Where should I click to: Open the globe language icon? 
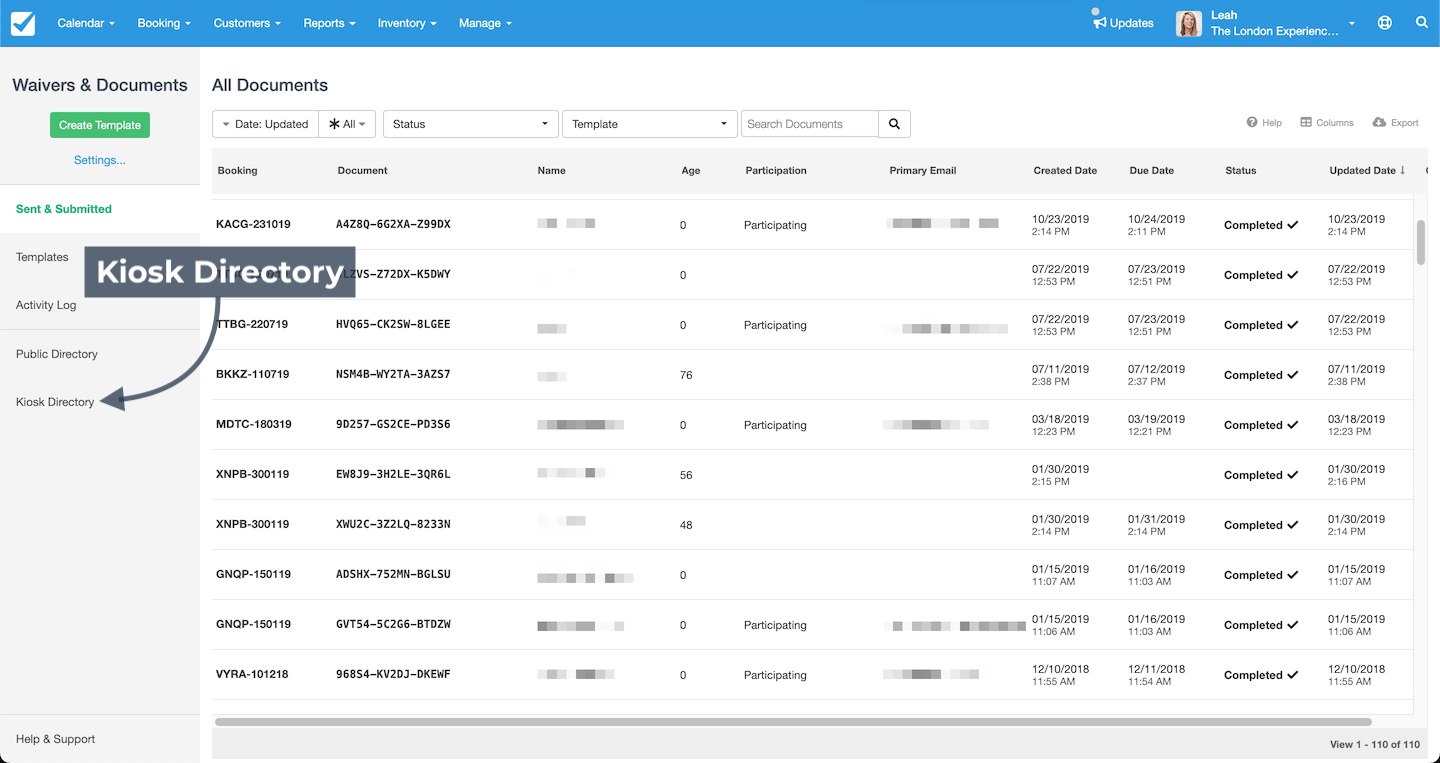(x=1385, y=23)
